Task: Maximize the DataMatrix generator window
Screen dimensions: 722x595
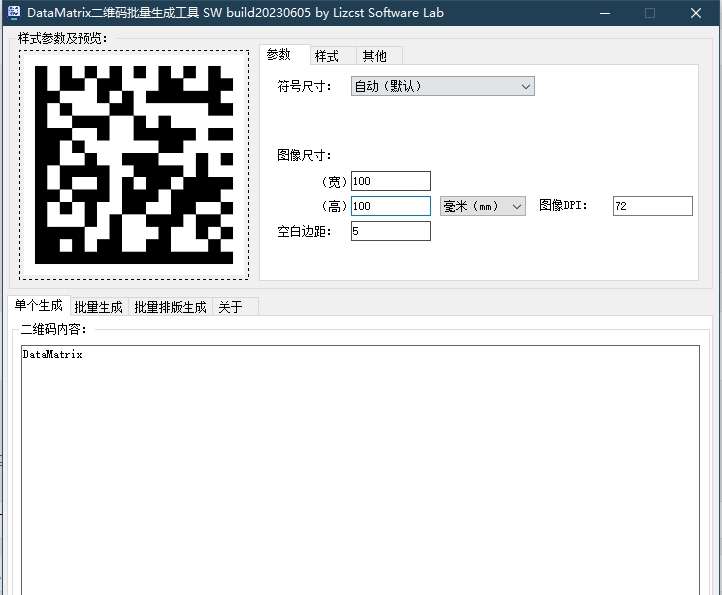Action: [x=650, y=13]
